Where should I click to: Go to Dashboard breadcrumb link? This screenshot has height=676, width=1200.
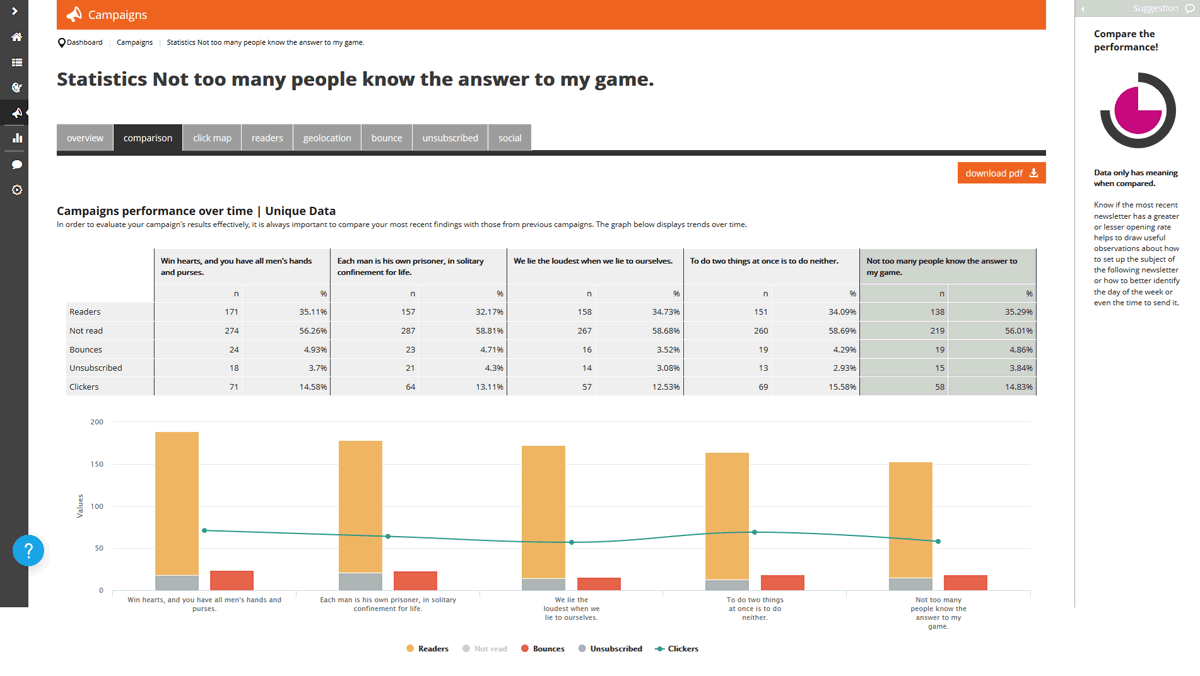(x=84, y=43)
